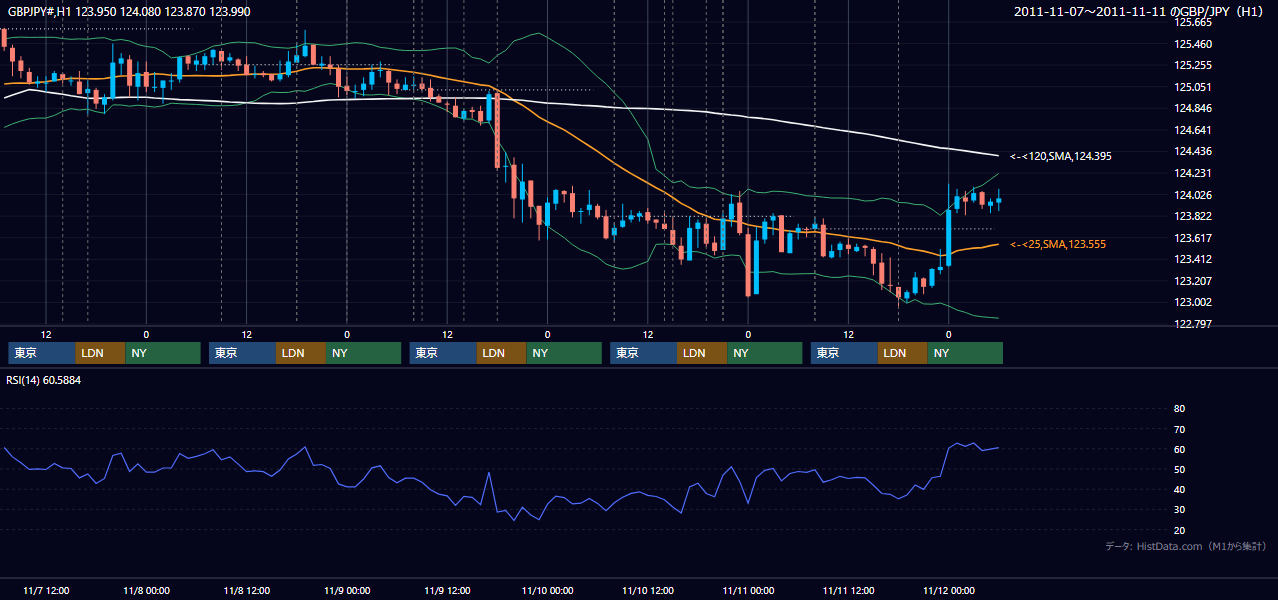Click price axis value 123.207

[1192, 281]
